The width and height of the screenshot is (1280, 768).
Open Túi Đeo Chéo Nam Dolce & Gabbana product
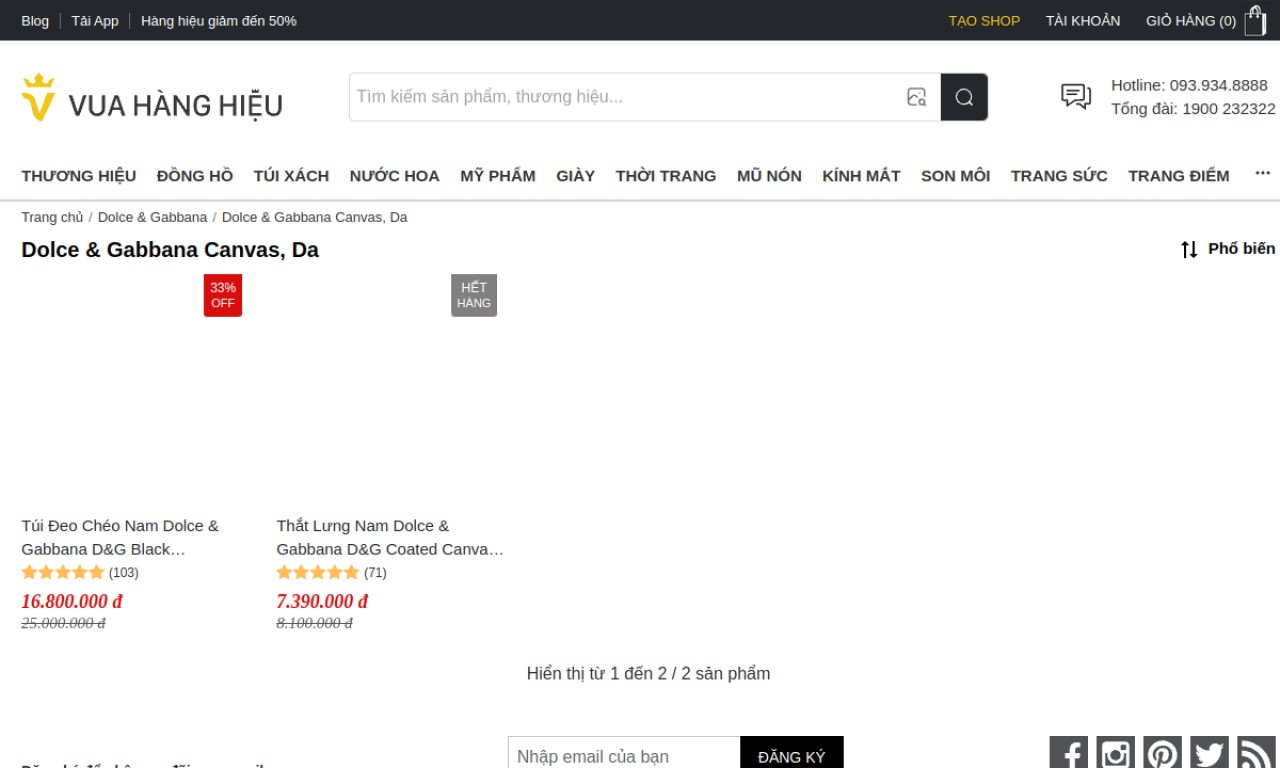(x=120, y=537)
